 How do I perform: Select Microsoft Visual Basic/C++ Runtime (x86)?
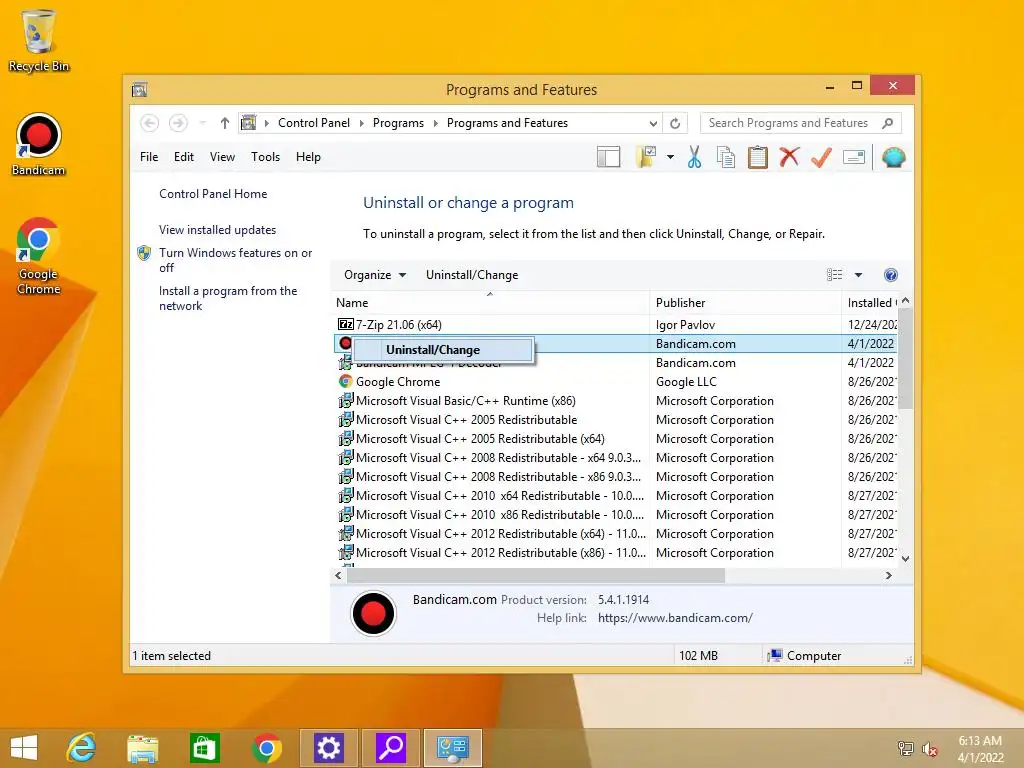click(x=616, y=400)
